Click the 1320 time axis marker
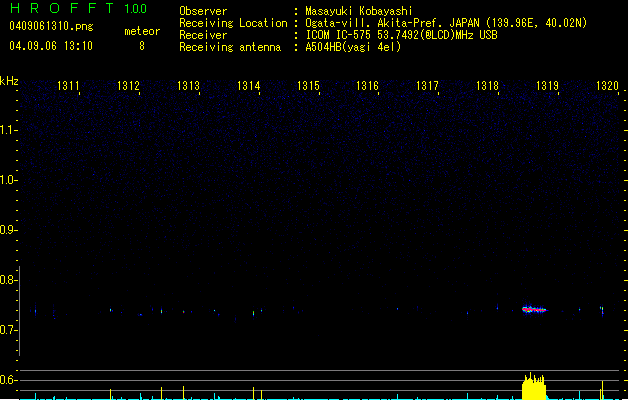The height and width of the screenshot is (400, 629). tap(607, 86)
